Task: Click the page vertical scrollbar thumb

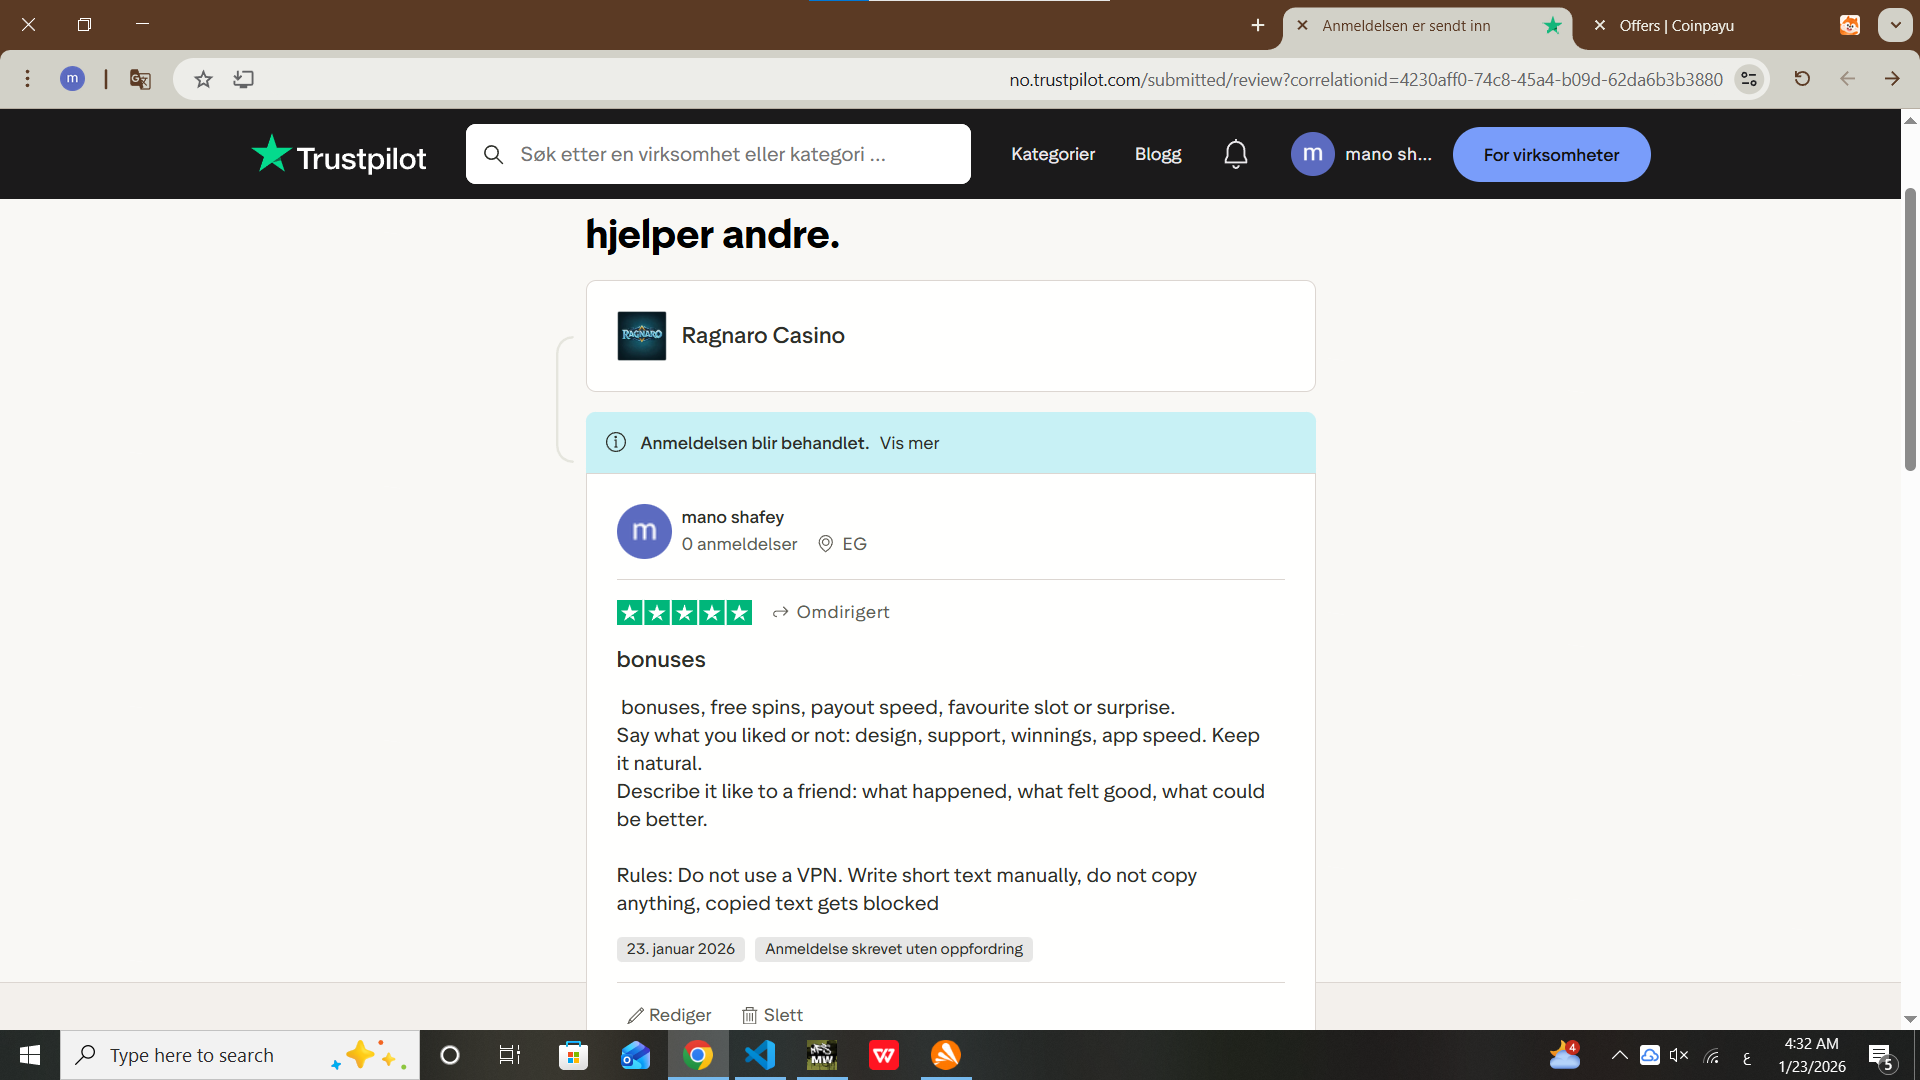Action: 1910,329
